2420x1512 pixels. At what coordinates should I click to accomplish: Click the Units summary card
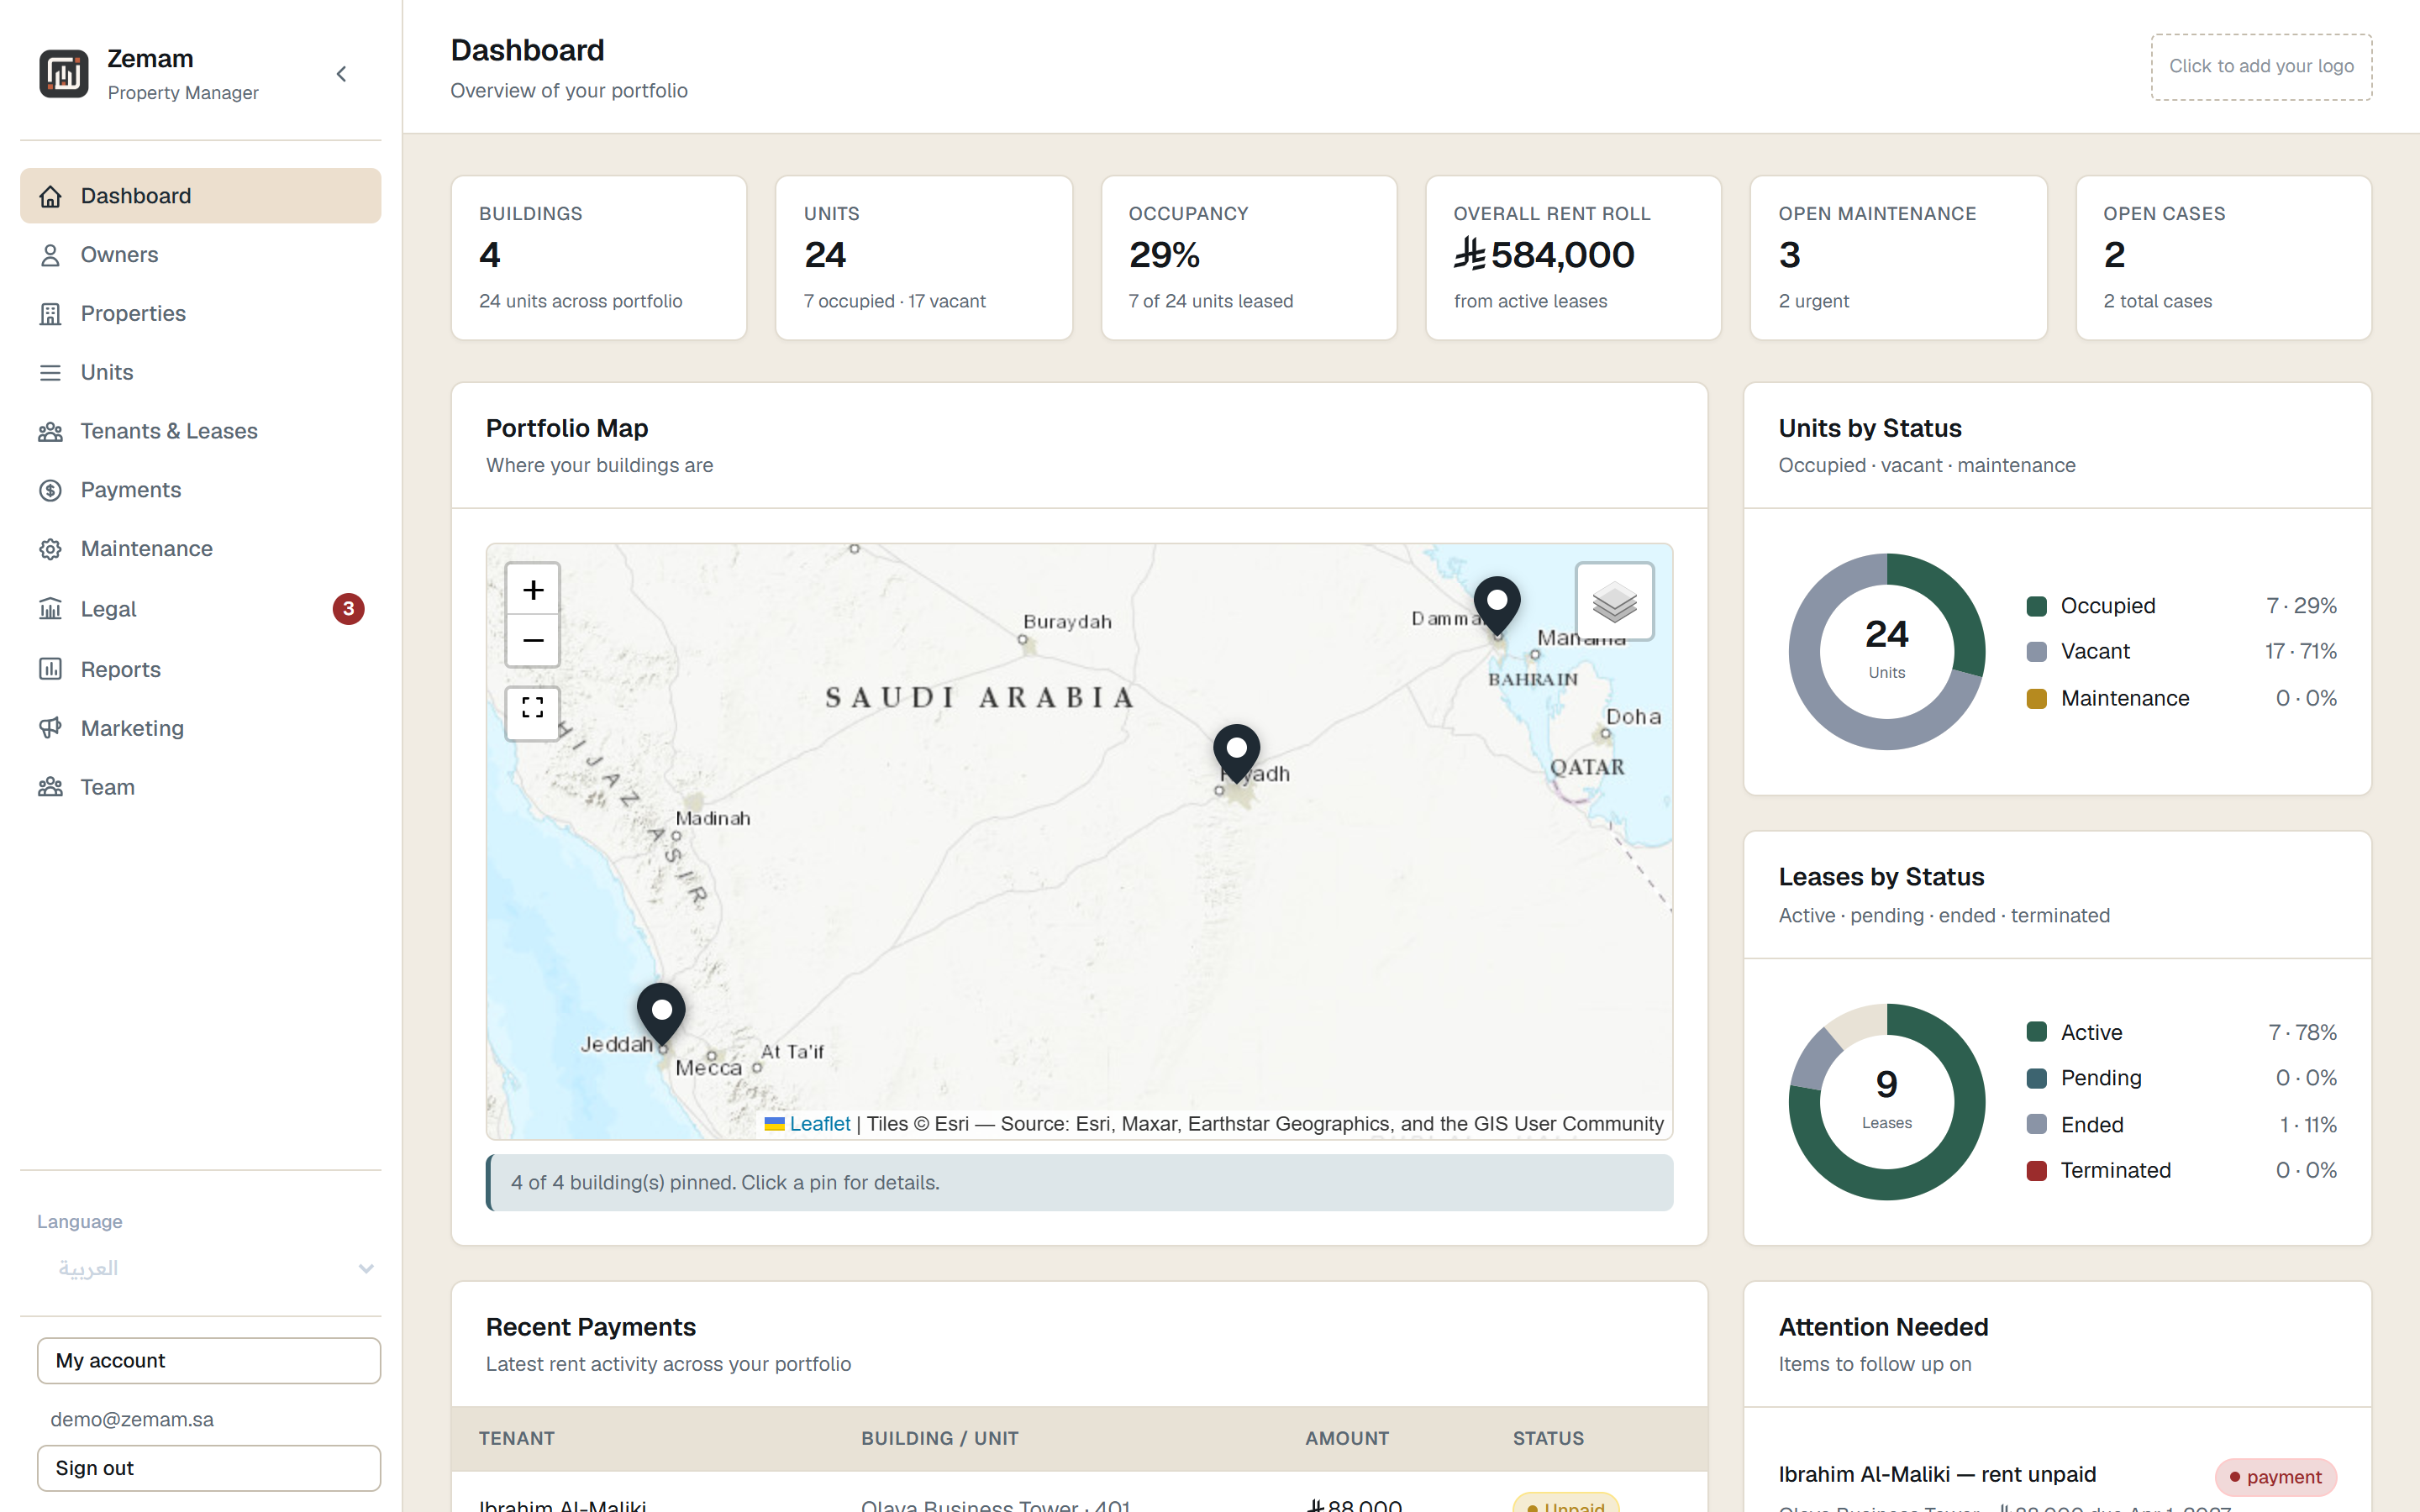click(924, 258)
